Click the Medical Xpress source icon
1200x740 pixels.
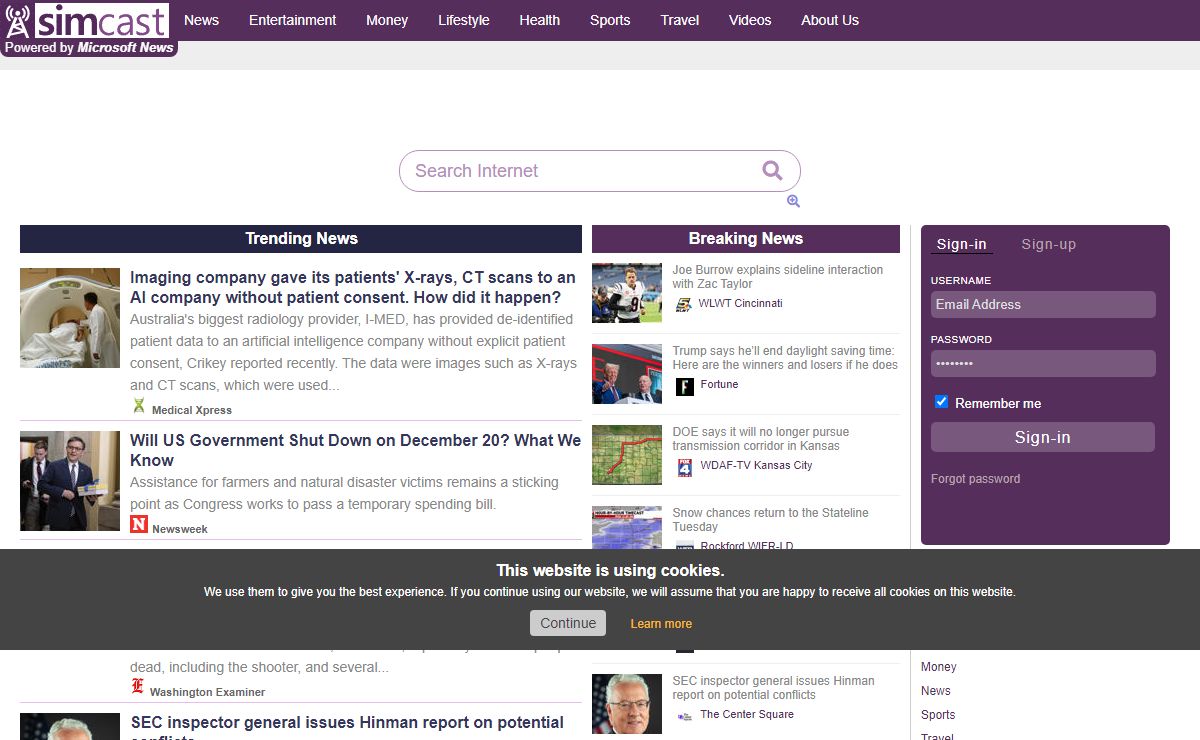(x=139, y=406)
